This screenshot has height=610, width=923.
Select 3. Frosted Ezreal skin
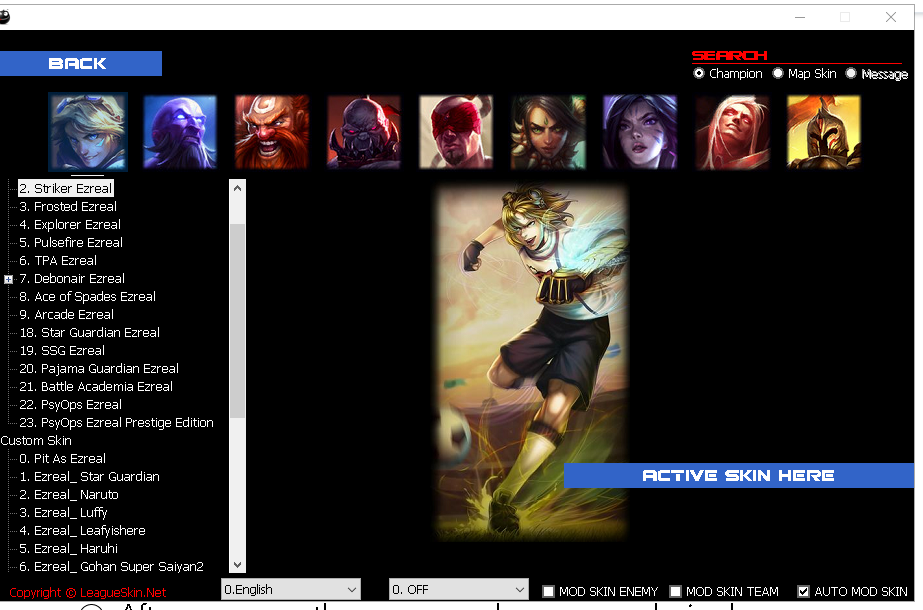pyautogui.click(x=68, y=207)
